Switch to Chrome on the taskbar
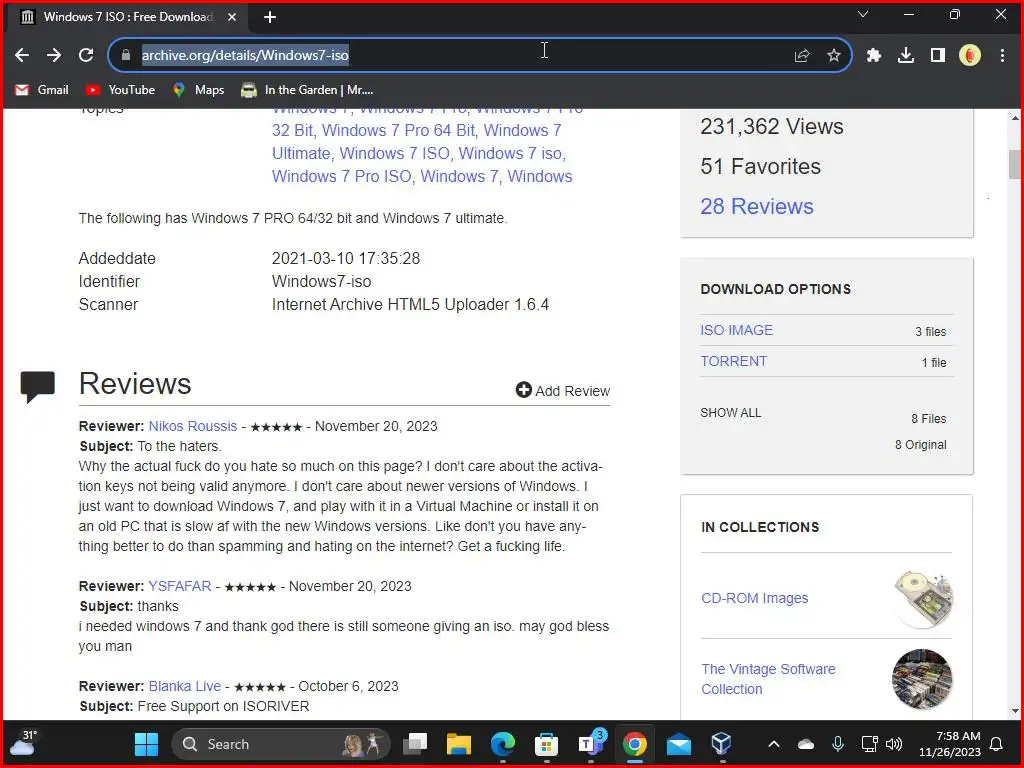The height and width of the screenshot is (768, 1024). click(634, 744)
